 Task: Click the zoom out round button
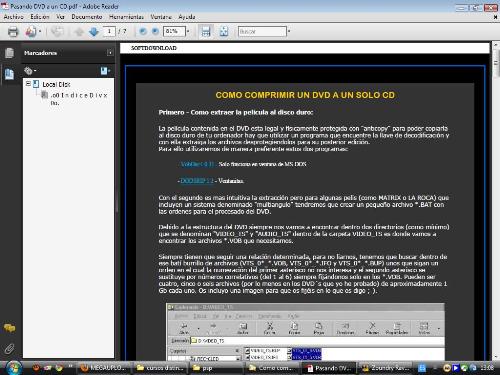tap(143, 31)
